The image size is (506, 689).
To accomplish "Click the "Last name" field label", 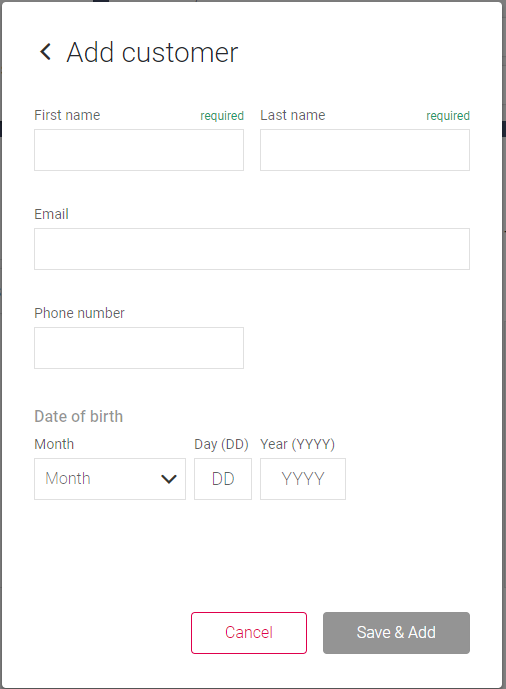I will pyautogui.click(x=293, y=115).
